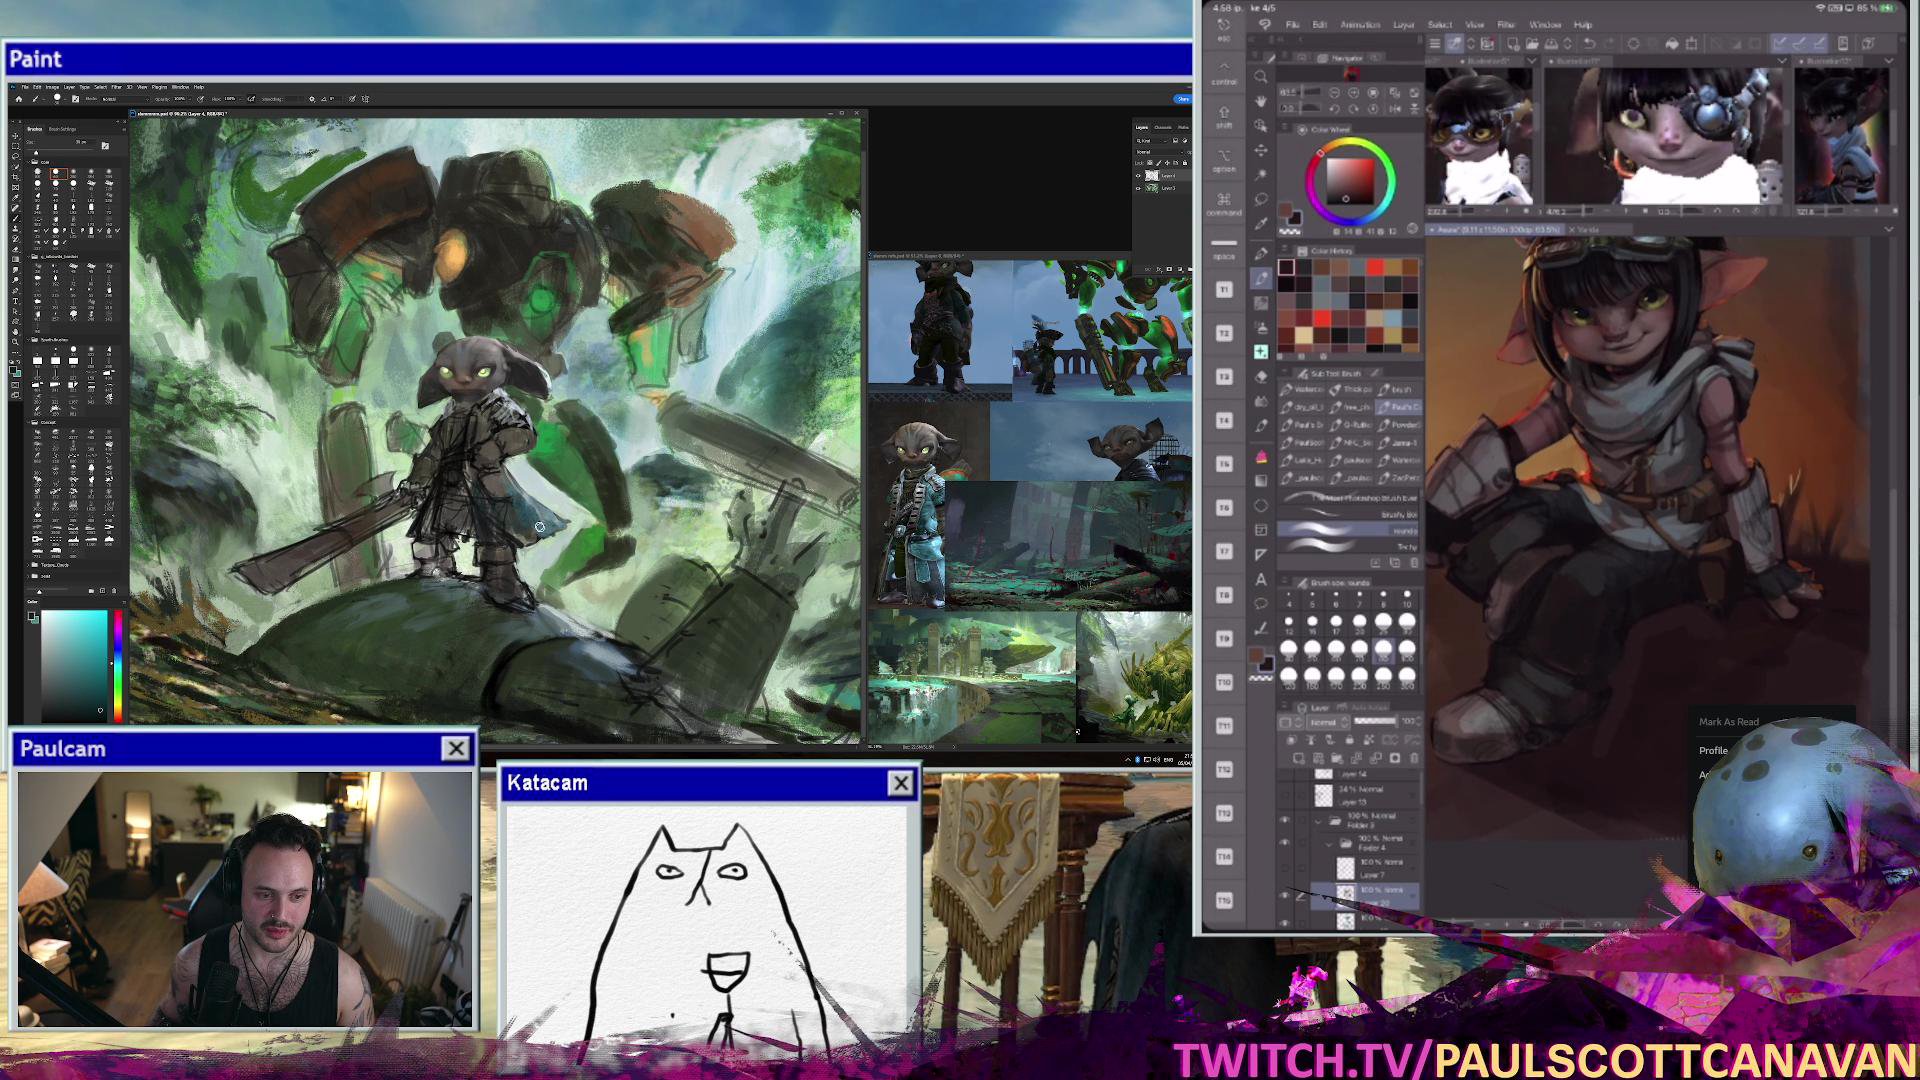Select the Crop tool in Photoshop toolbar
This screenshot has width=1920, height=1080.
15,177
